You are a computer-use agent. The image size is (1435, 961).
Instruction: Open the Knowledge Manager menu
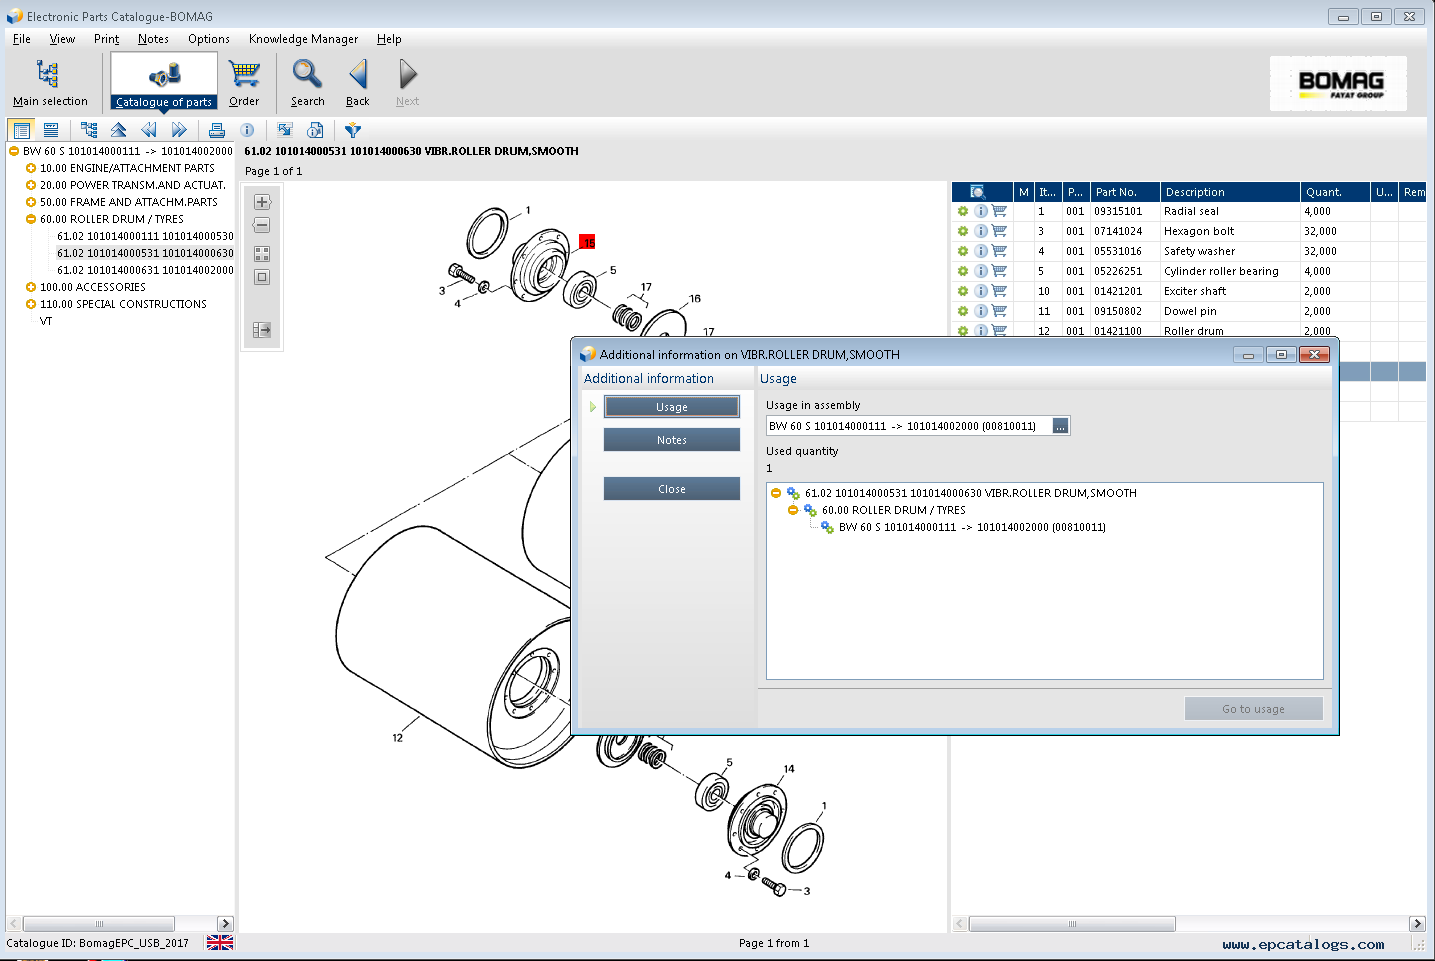point(303,39)
